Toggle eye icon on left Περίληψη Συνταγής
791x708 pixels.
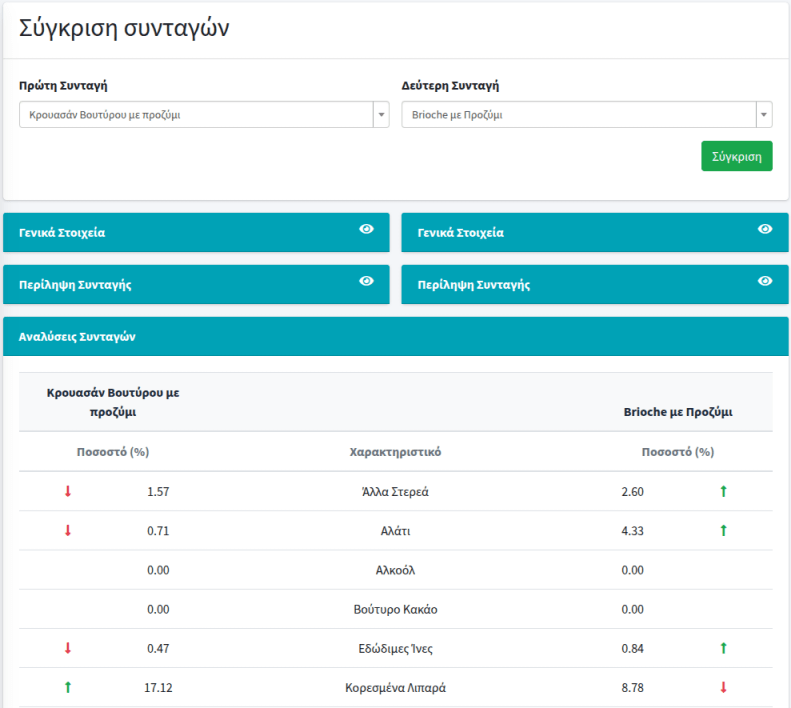367,281
